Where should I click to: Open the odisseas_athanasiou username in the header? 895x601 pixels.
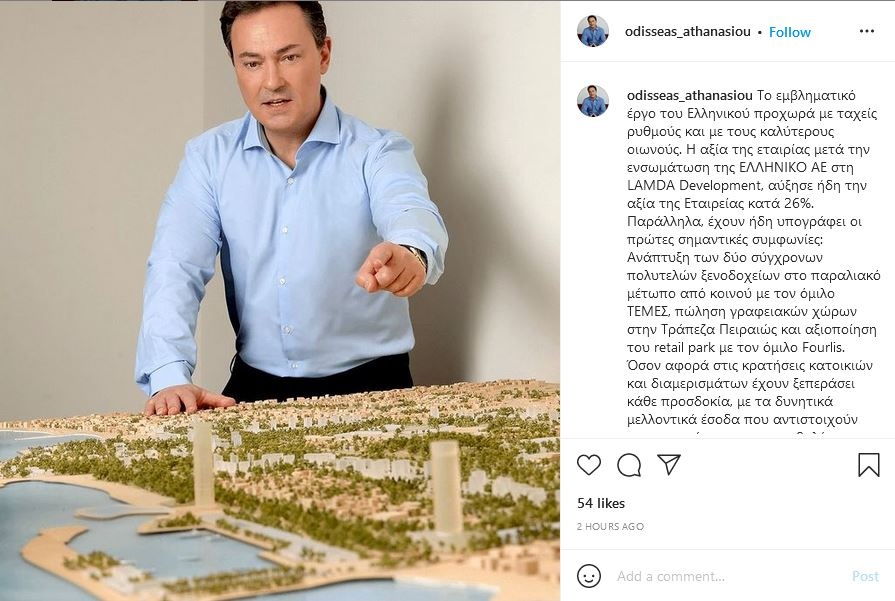(687, 32)
